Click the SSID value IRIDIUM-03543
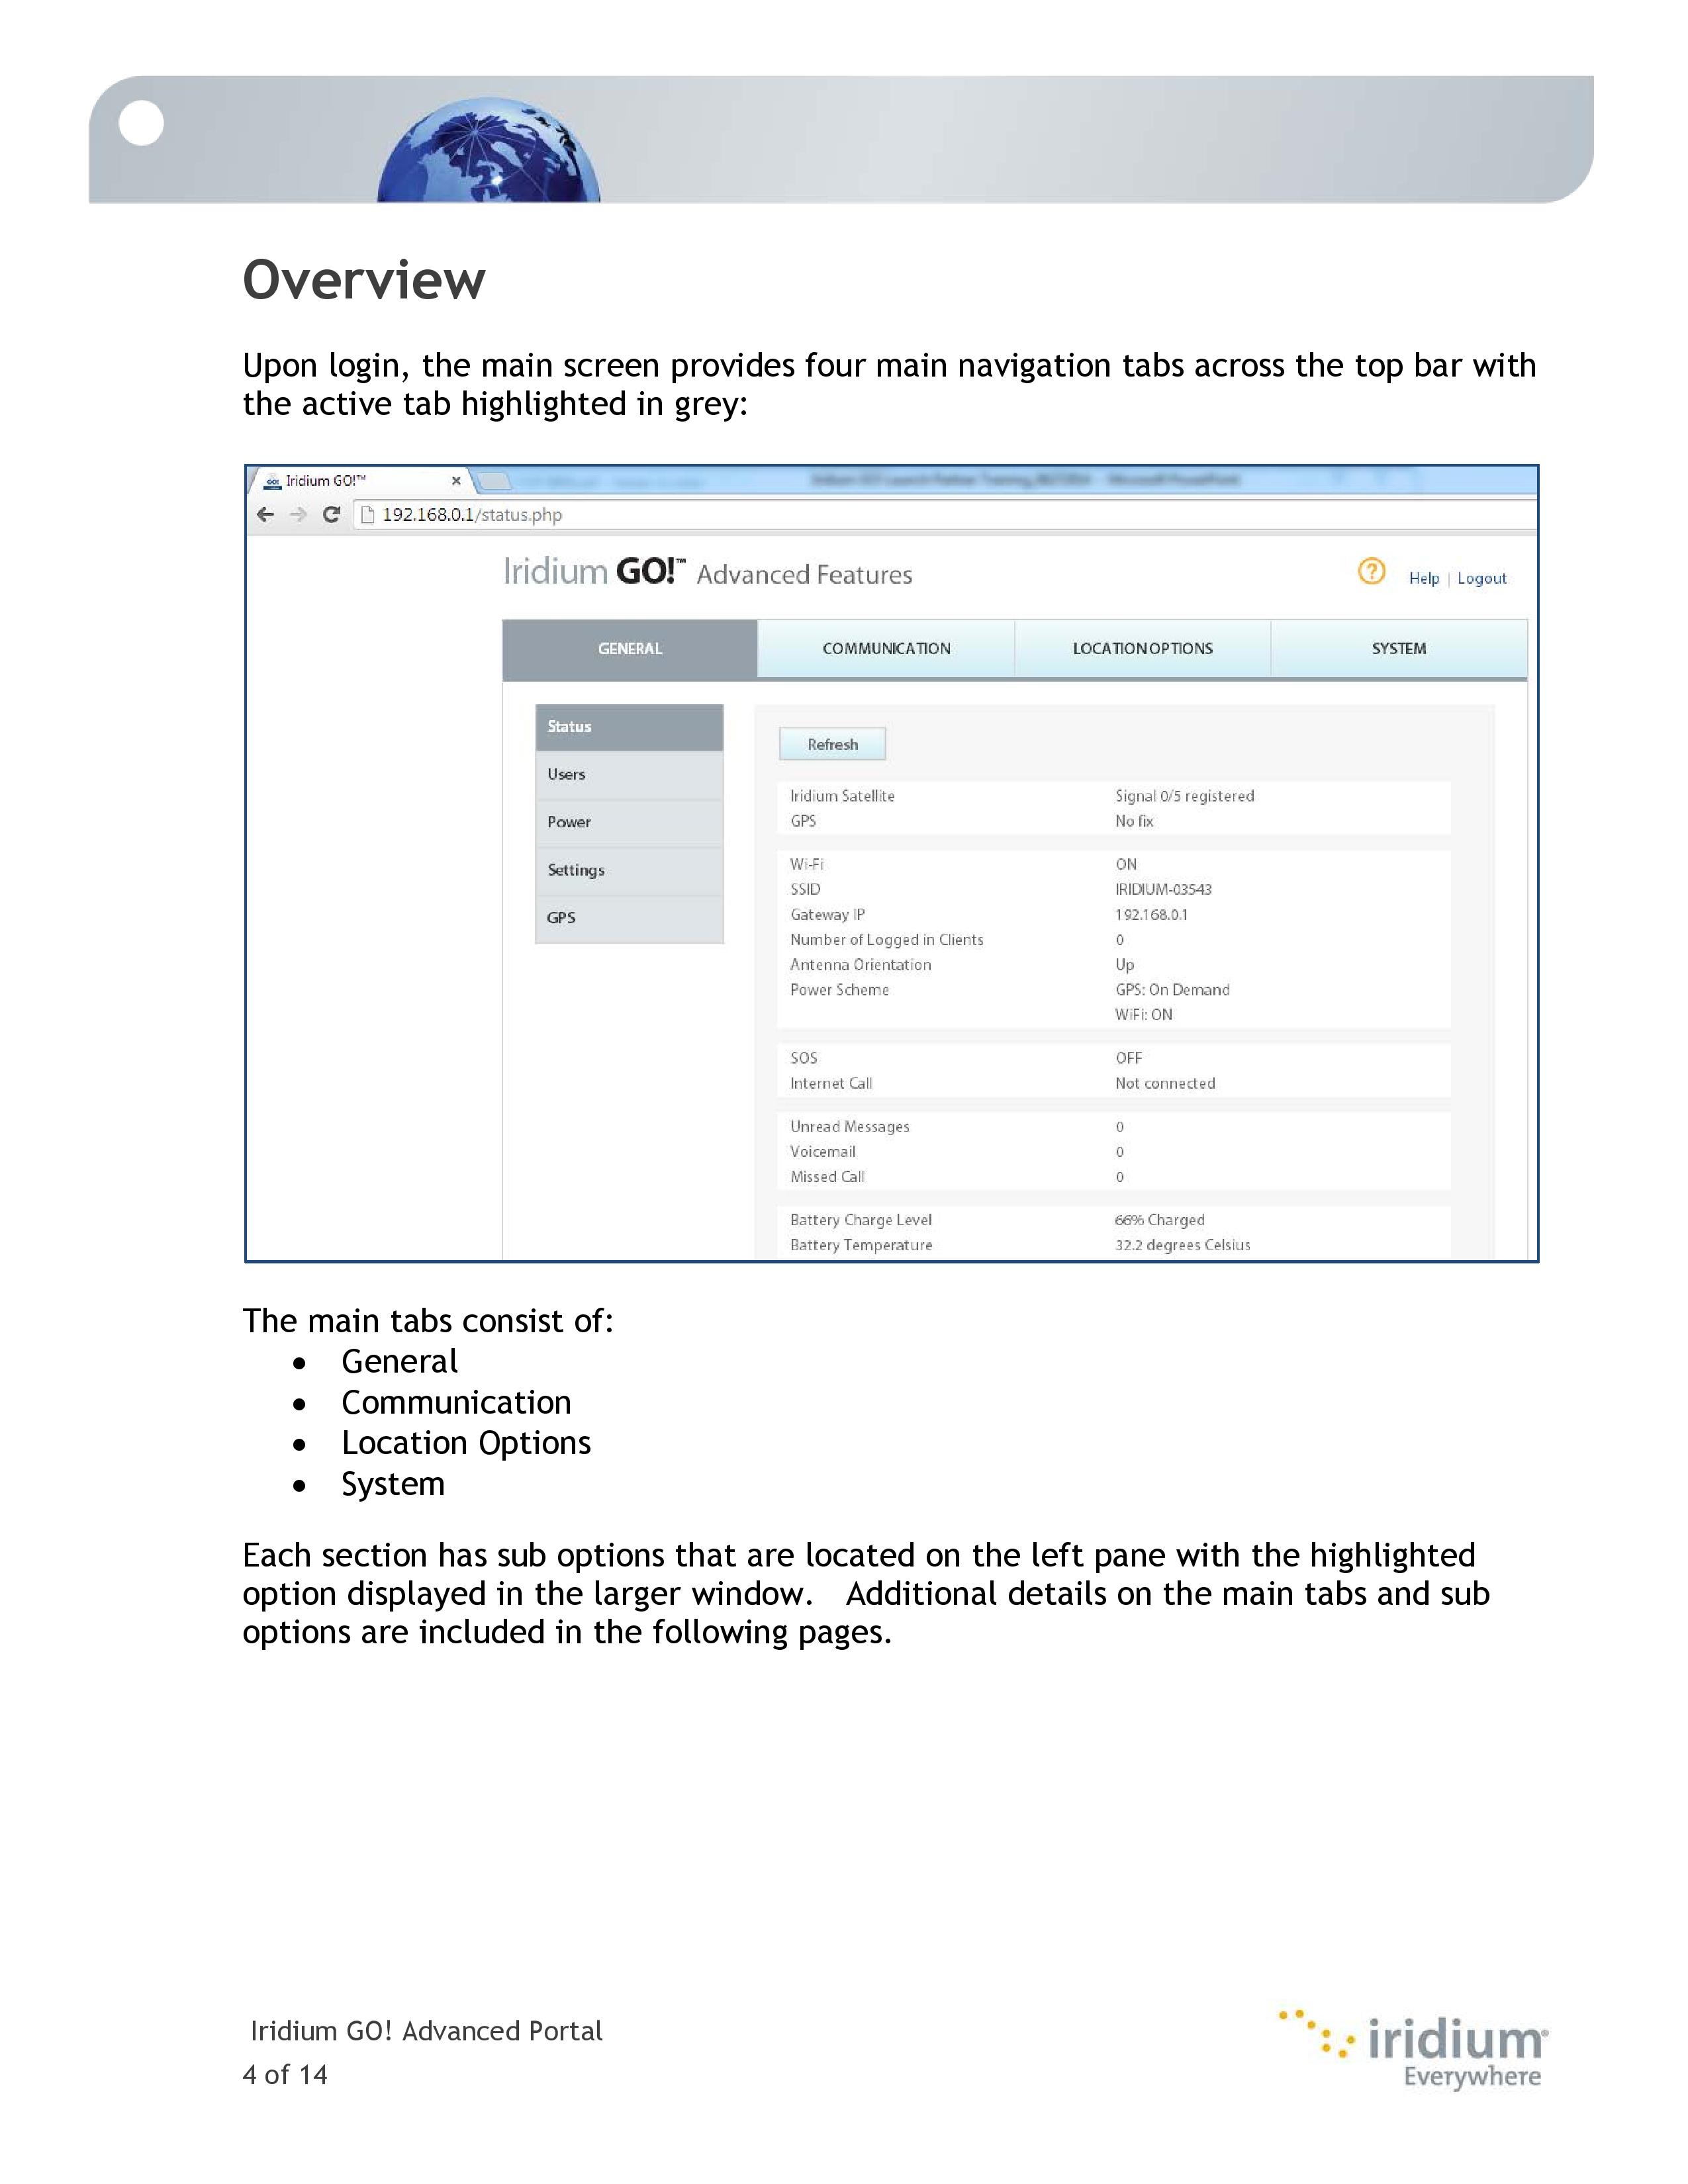Image resolution: width=1688 pixels, height=2184 pixels. pyautogui.click(x=1163, y=890)
